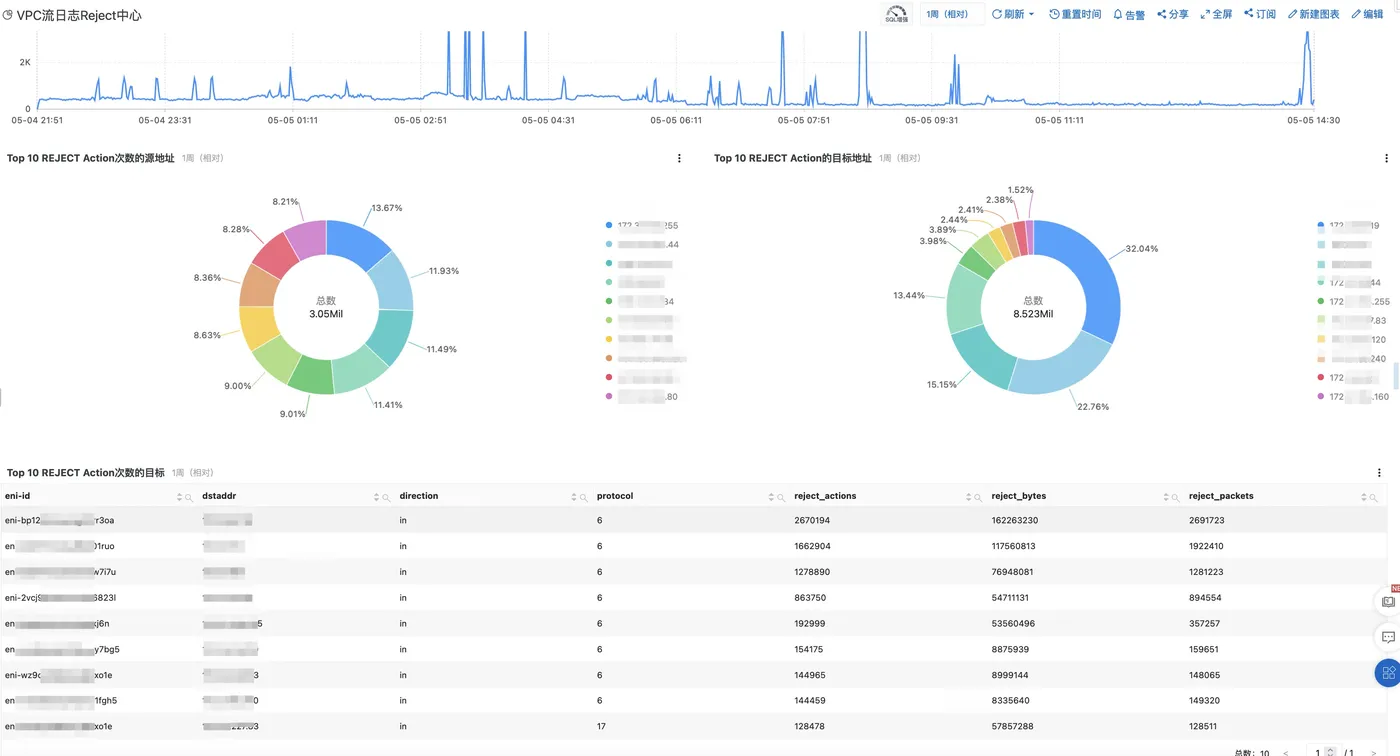Search within the dstaddr column

coord(386,497)
